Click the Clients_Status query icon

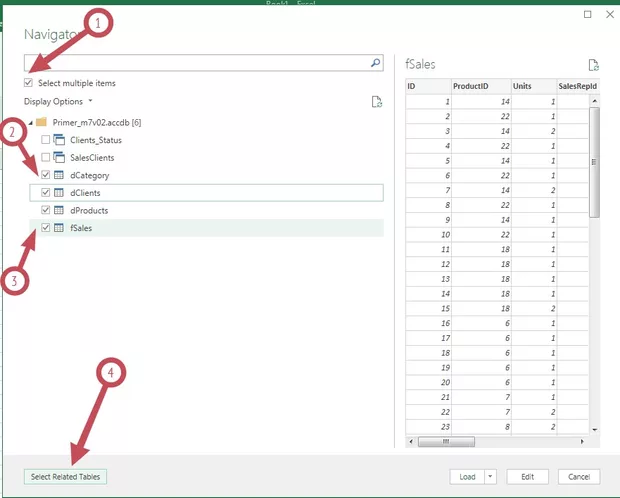pos(59,140)
